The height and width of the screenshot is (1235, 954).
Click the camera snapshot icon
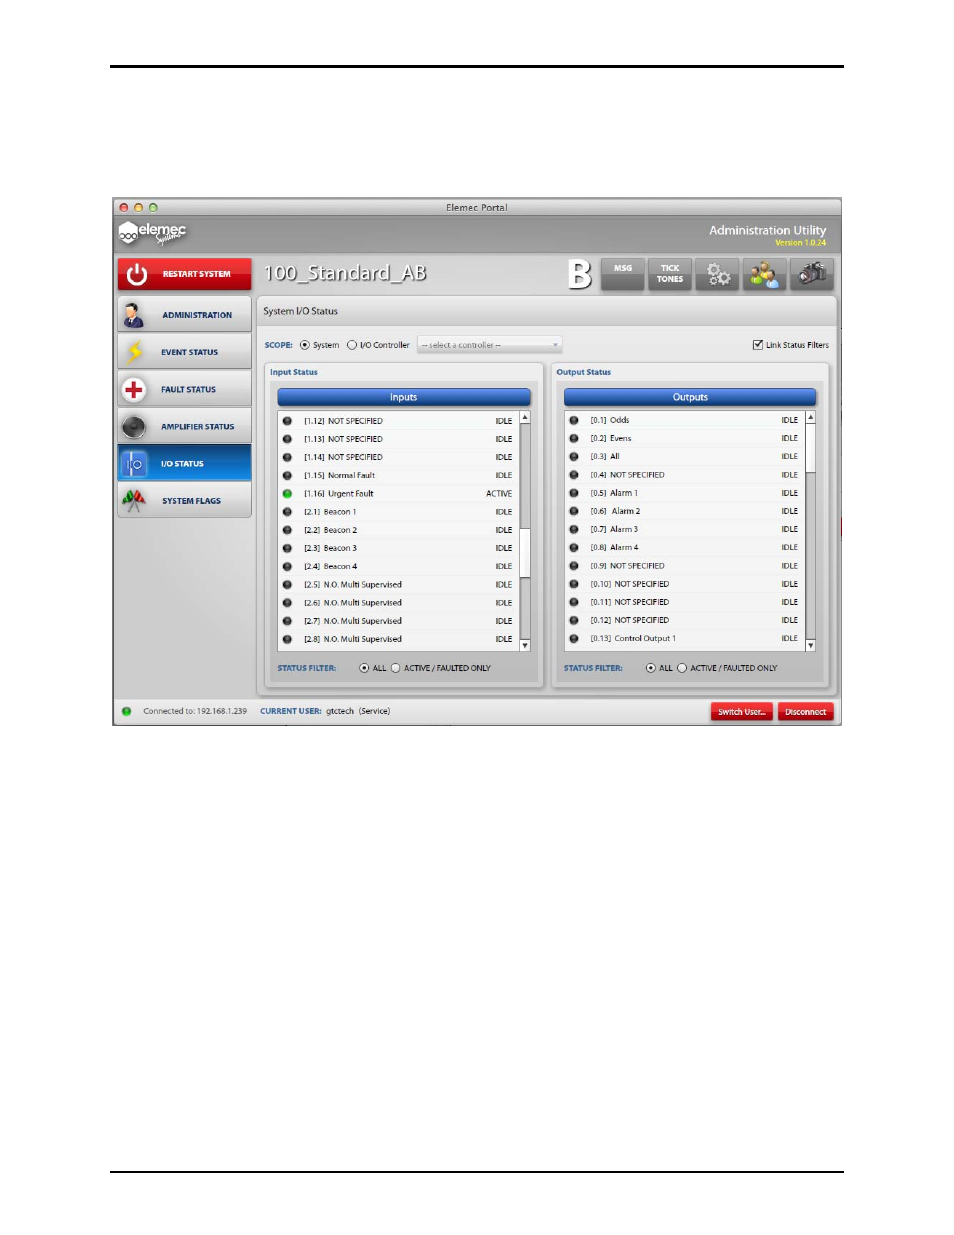pyautogui.click(x=811, y=274)
